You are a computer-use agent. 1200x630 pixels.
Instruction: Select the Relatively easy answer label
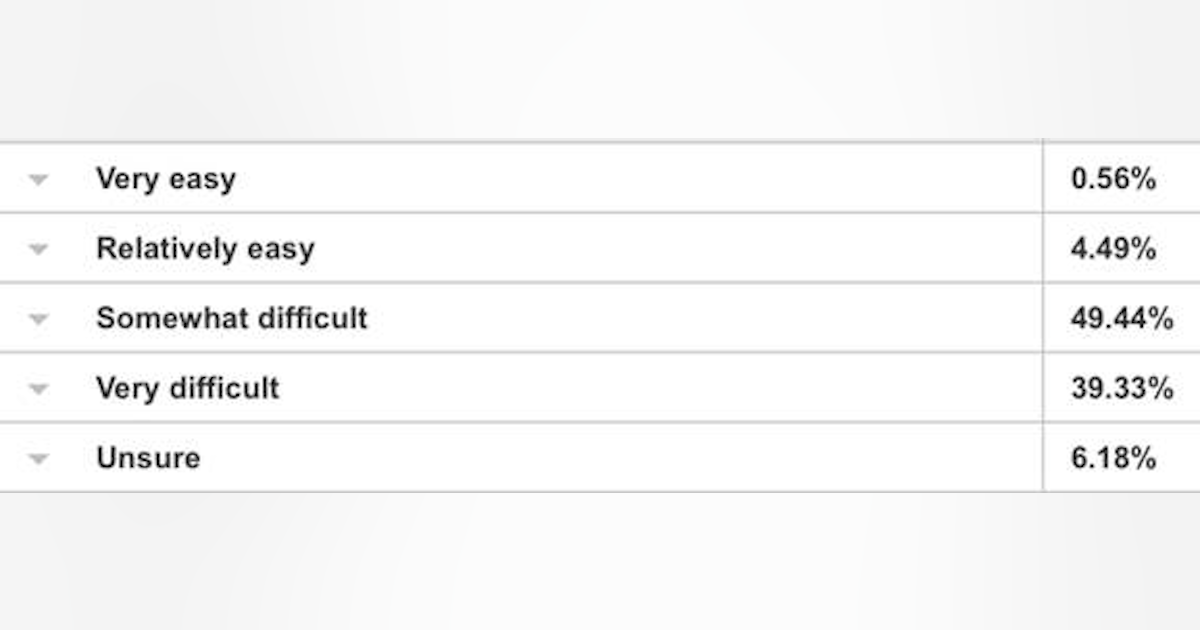coord(205,248)
